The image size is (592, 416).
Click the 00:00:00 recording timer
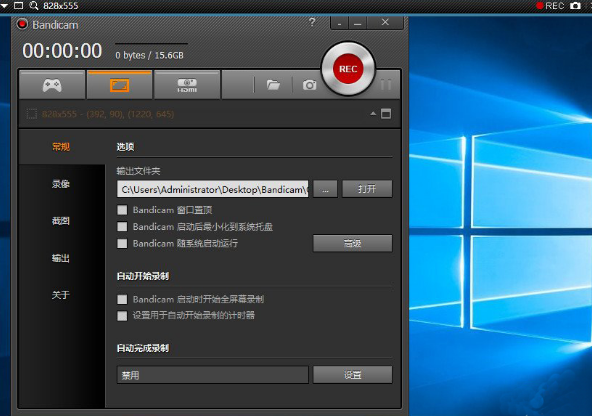click(62, 51)
